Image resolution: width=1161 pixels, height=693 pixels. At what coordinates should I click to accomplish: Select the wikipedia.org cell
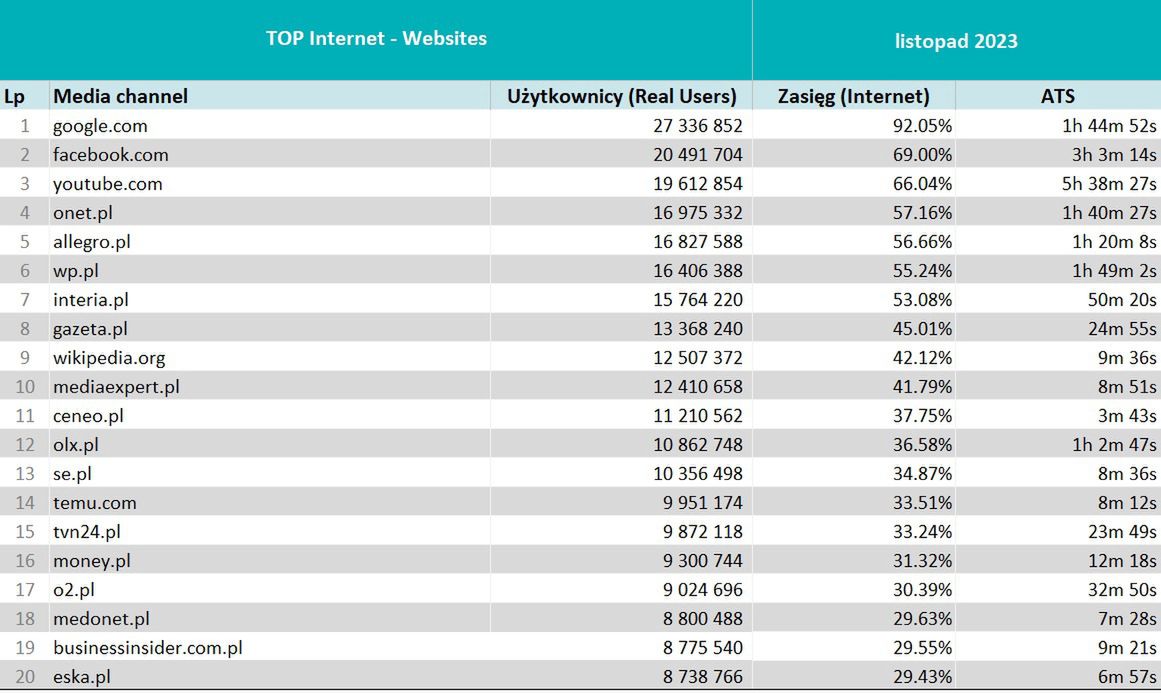click(109, 358)
